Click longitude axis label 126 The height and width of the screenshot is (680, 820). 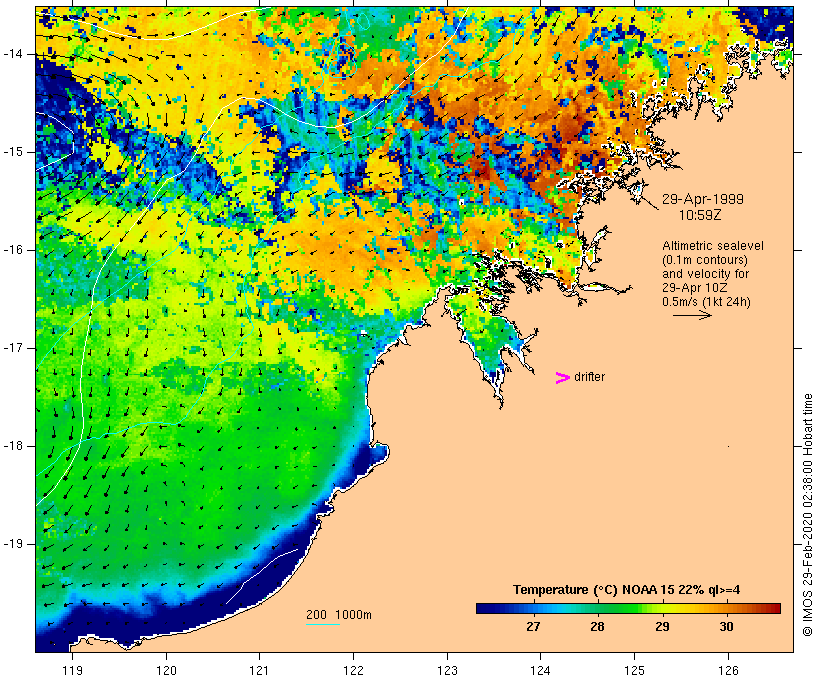point(728,670)
